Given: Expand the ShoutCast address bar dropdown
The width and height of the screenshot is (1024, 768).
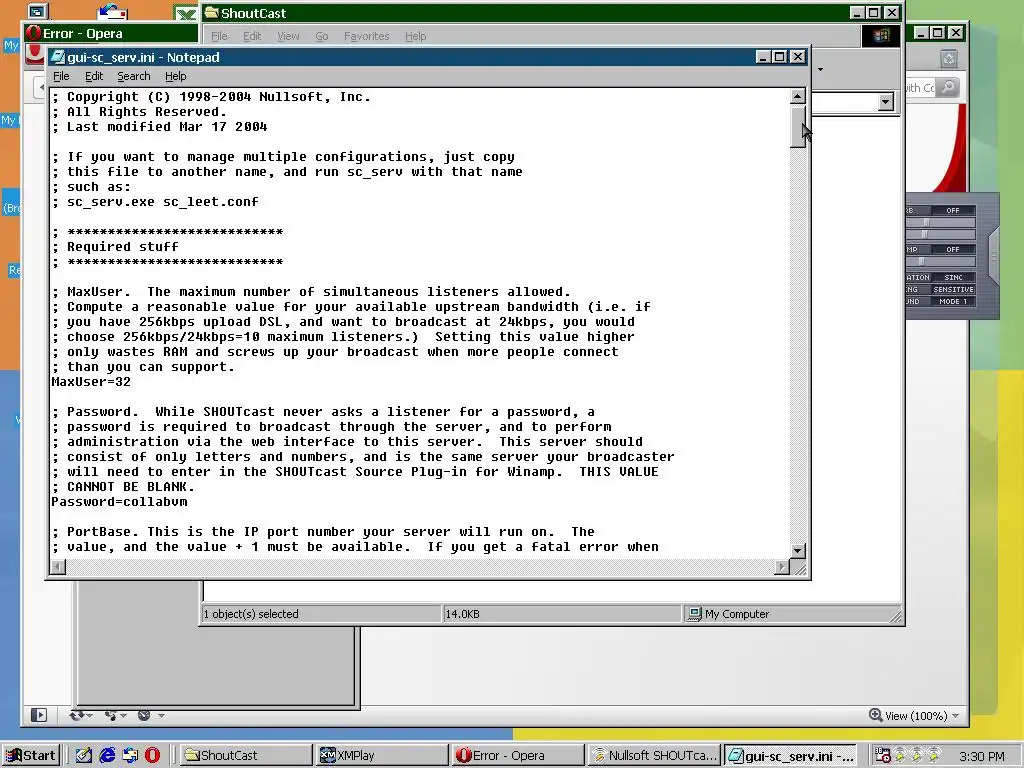Looking at the screenshot, I should (x=886, y=102).
